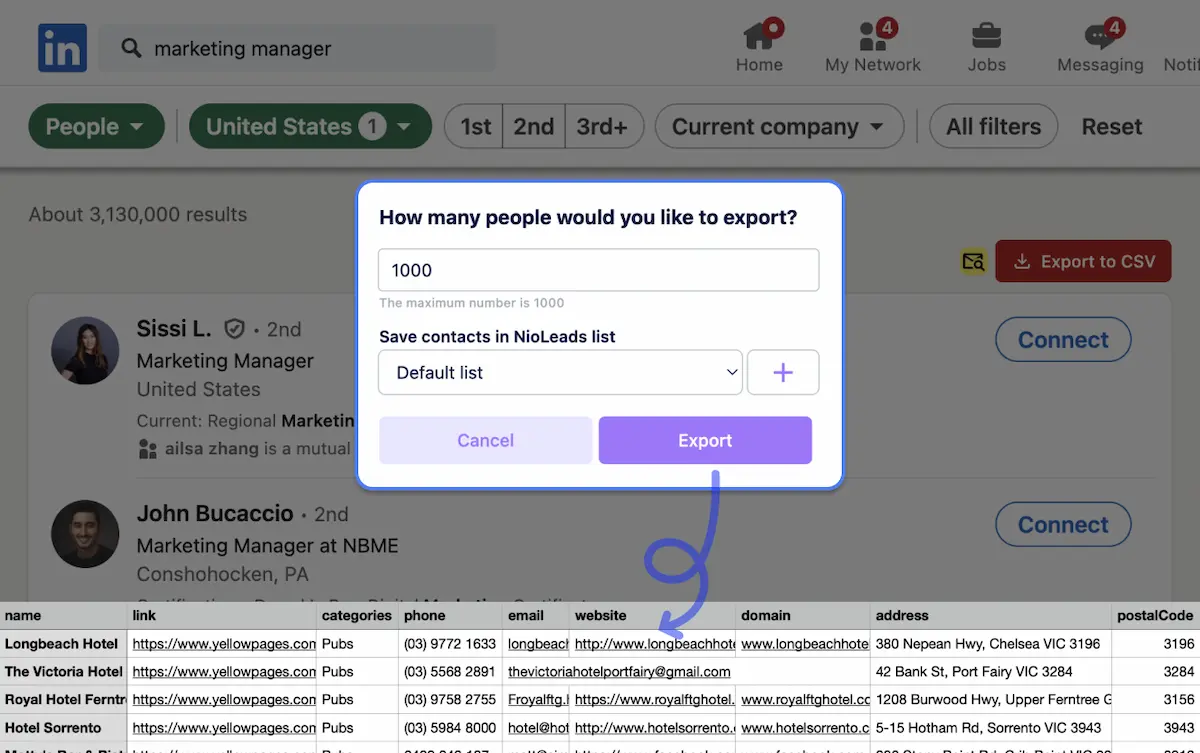
Task: Connect with John Bucaccio
Action: pos(1063,524)
